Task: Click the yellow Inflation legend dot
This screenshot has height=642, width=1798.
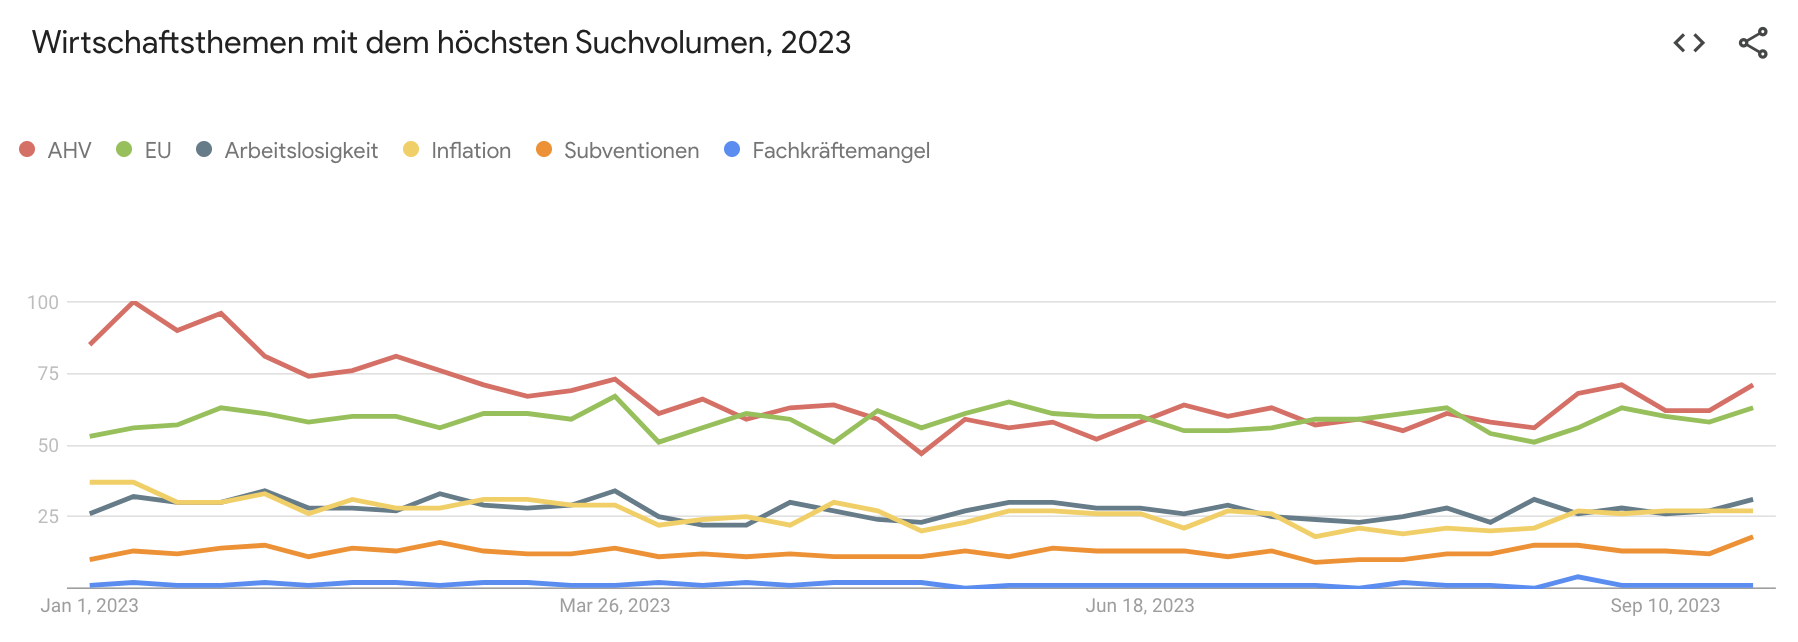Action: pyautogui.click(x=411, y=150)
